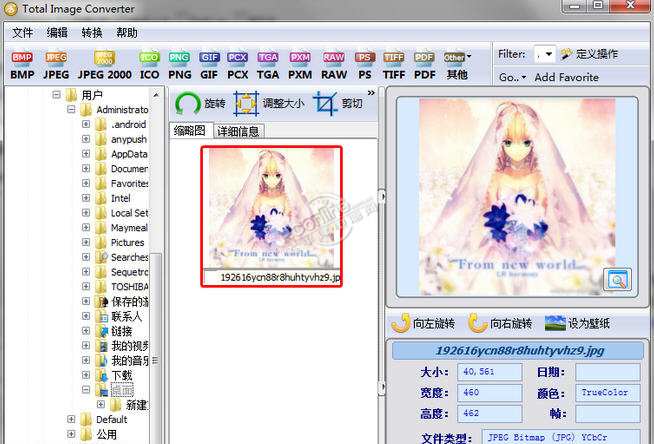Click Add Favorite
Screen dimensions: 654x444
566,78
